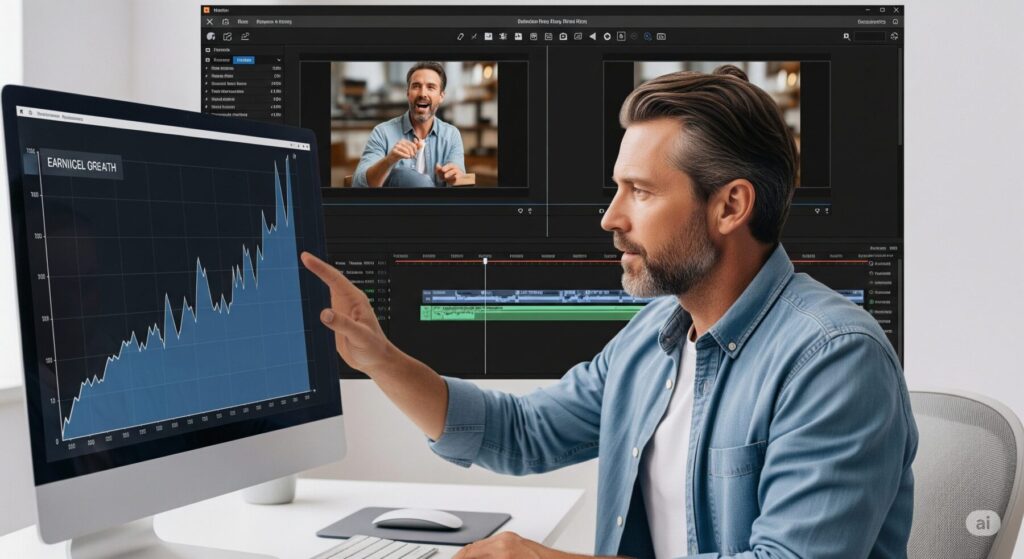Select the blue highlighted tab in left panel

[244, 59]
